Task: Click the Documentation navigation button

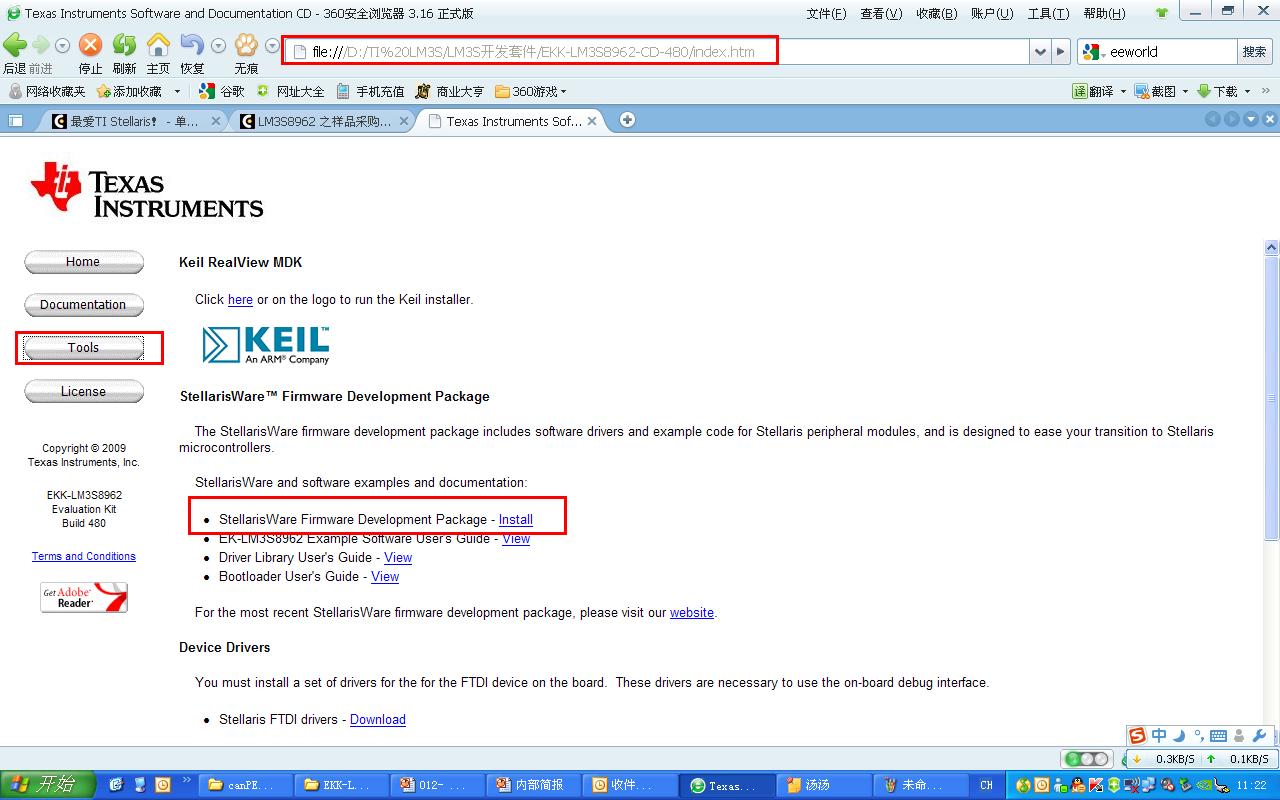Action: 83,305
